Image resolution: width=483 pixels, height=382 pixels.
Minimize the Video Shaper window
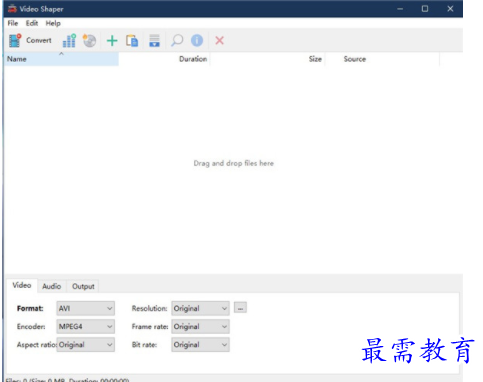tap(400, 9)
